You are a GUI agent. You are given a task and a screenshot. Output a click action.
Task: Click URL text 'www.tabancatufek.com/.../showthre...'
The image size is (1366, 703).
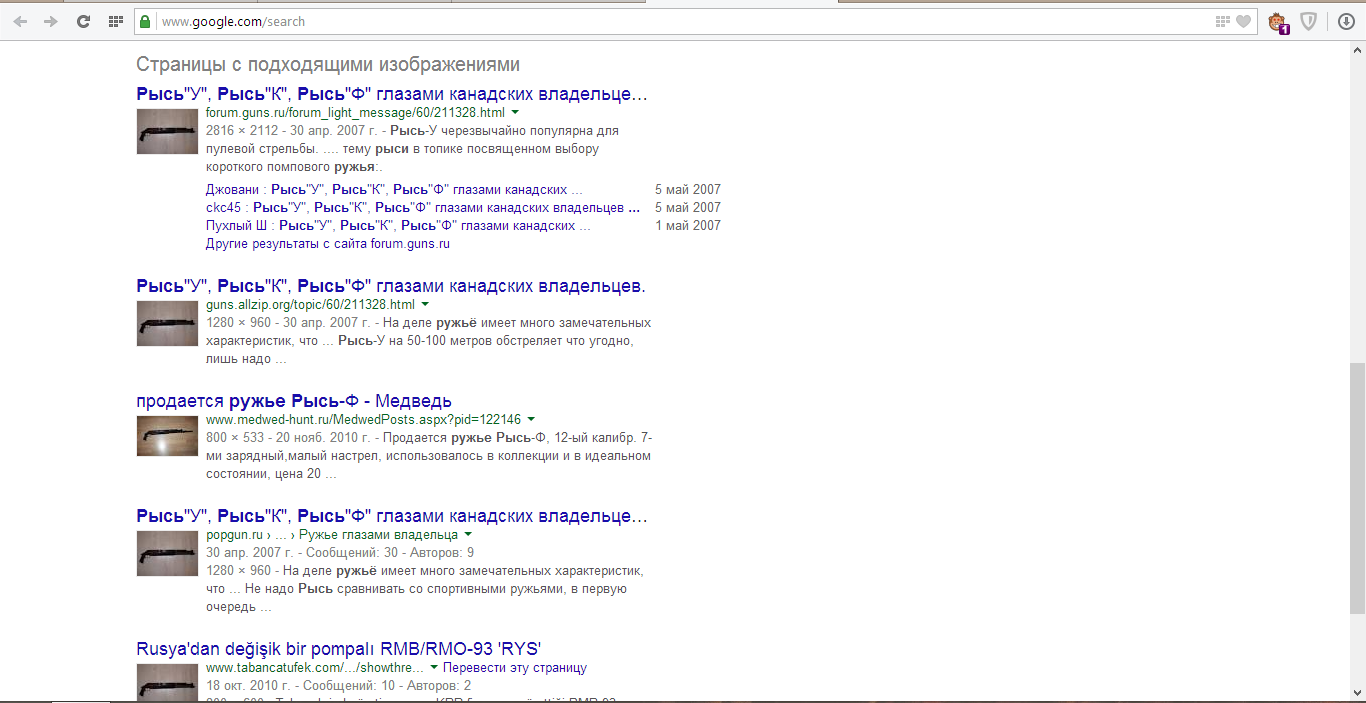click(315, 667)
